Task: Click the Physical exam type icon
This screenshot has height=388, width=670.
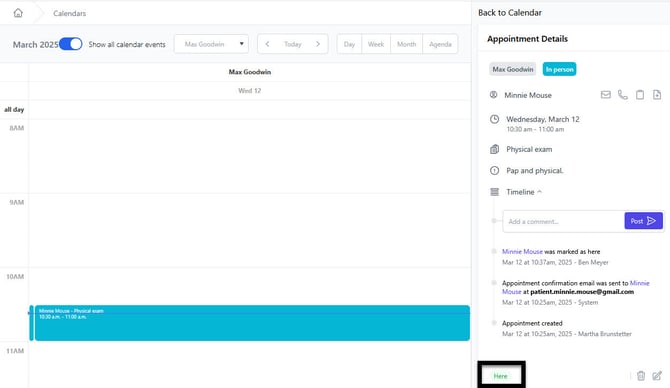Action: point(494,149)
